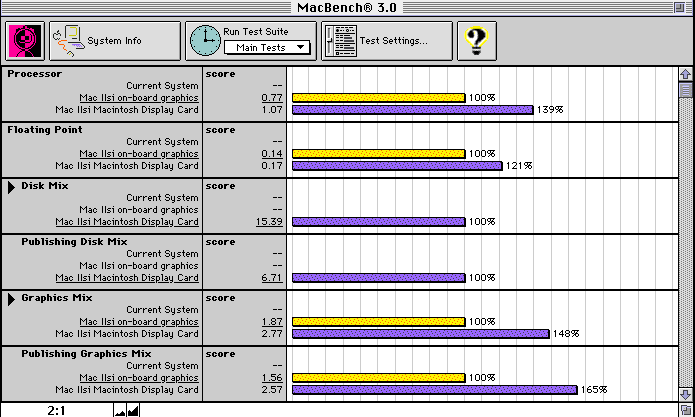
Task: Select Current System row under Disk Mix
Action: [x=162, y=198]
